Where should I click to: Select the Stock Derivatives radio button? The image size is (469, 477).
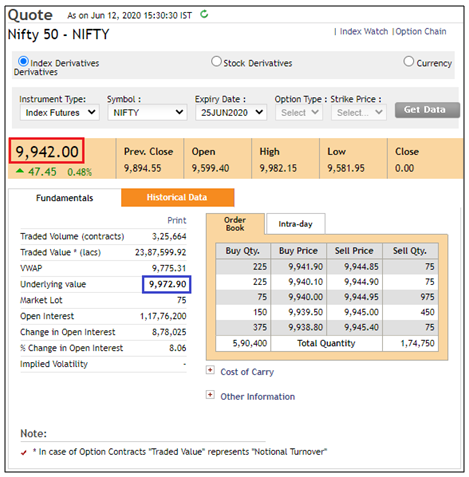point(216,61)
